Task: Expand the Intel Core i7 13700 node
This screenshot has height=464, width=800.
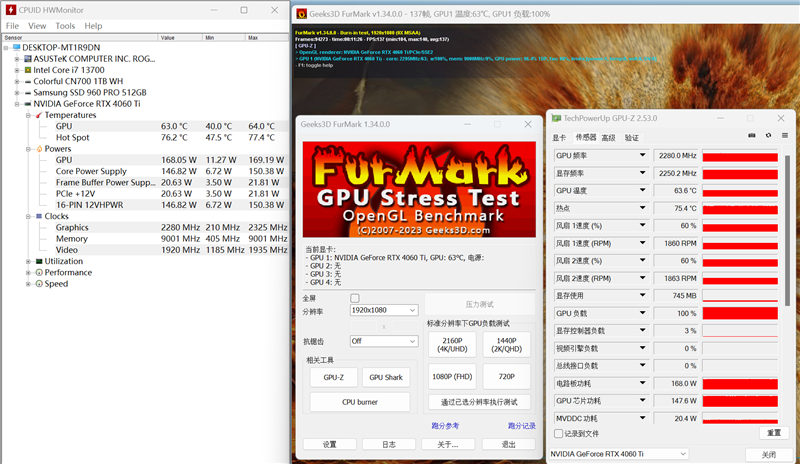Action: [x=17, y=70]
